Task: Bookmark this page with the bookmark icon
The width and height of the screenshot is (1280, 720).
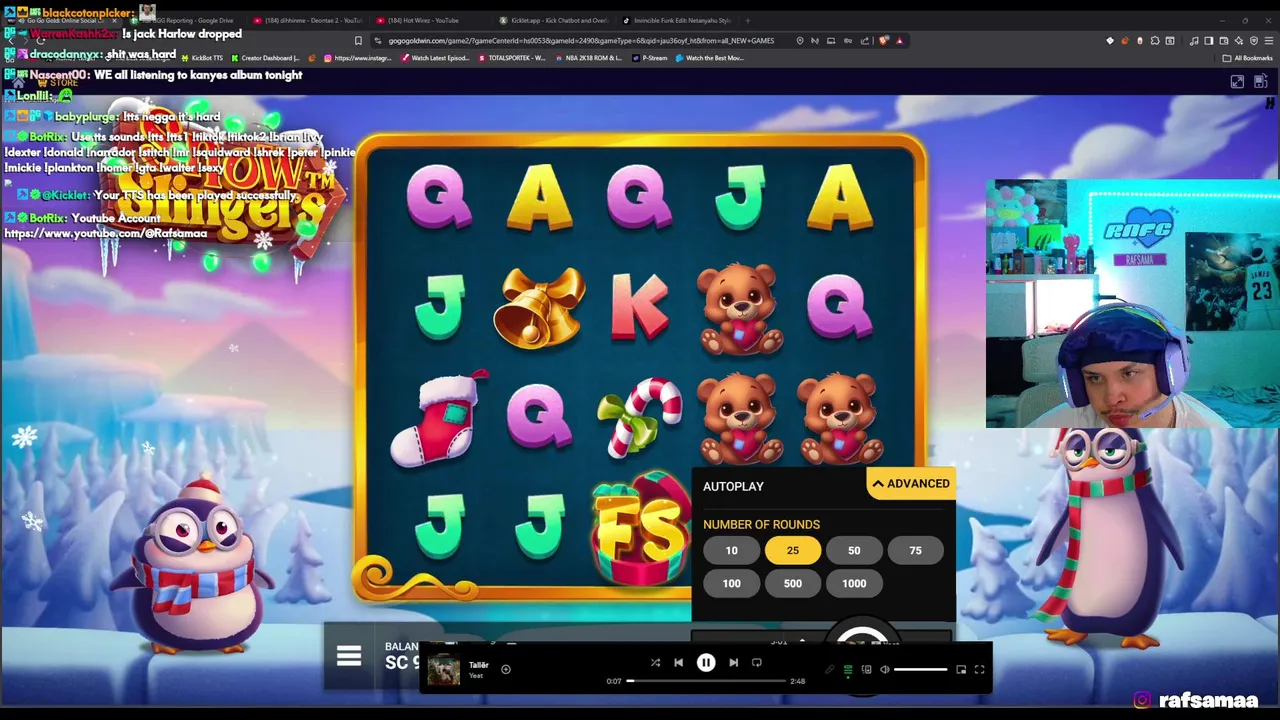Action: point(358,41)
